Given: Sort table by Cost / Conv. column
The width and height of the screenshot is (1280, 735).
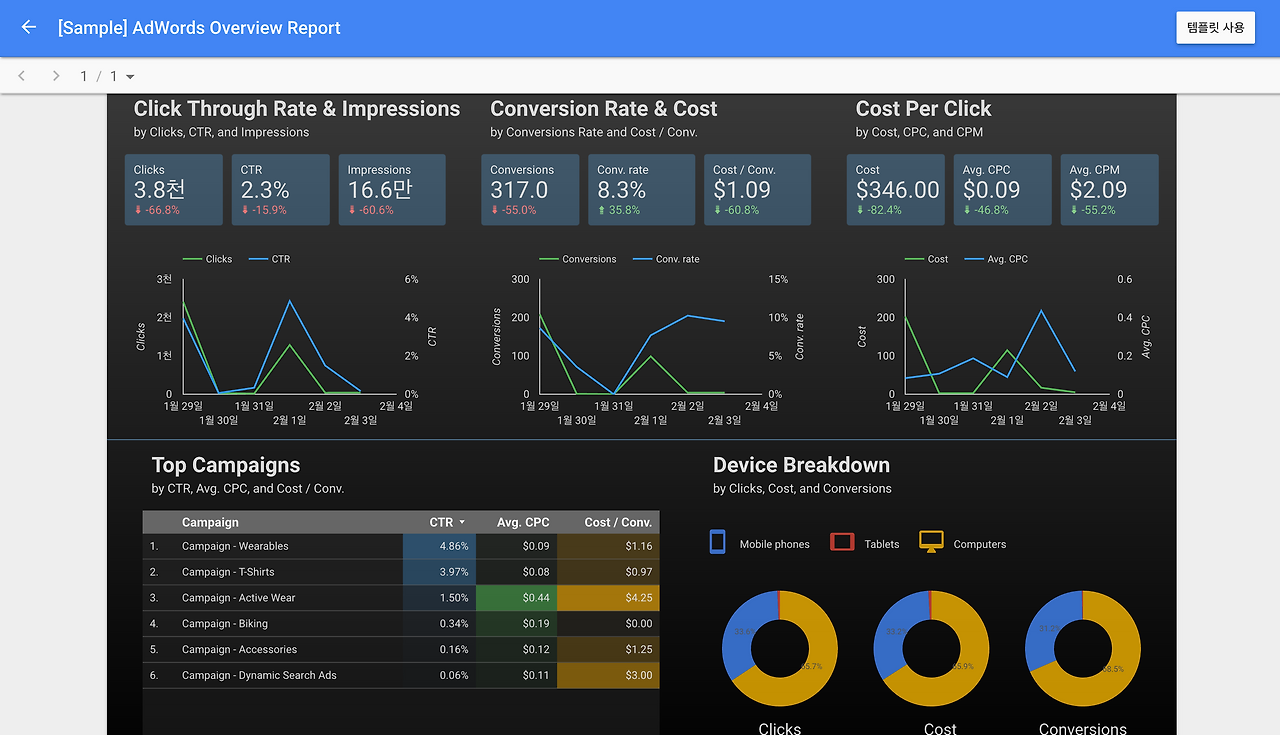Looking at the screenshot, I should (618, 522).
